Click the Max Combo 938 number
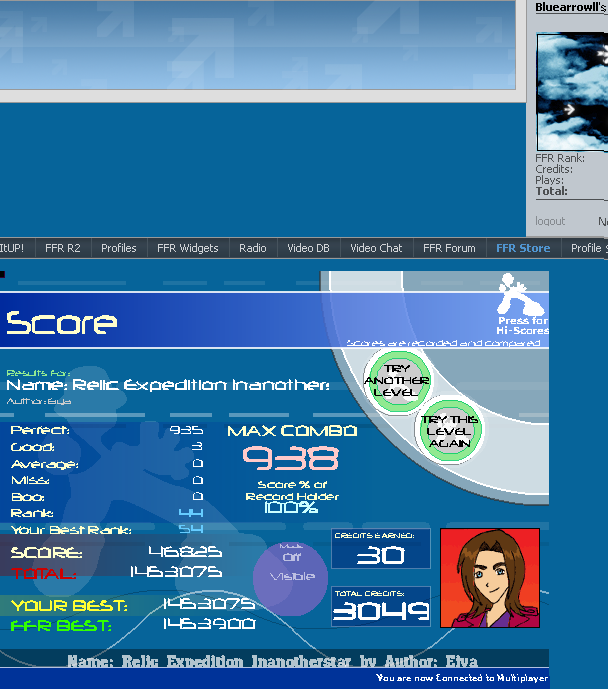This screenshot has height=689, width=608. pyautogui.click(x=292, y=459)
